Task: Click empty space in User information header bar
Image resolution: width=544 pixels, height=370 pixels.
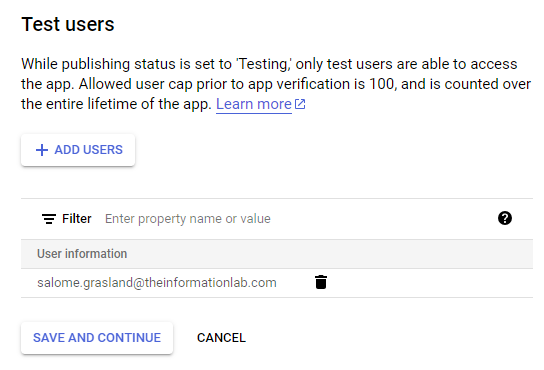Action: click(330, 254)
